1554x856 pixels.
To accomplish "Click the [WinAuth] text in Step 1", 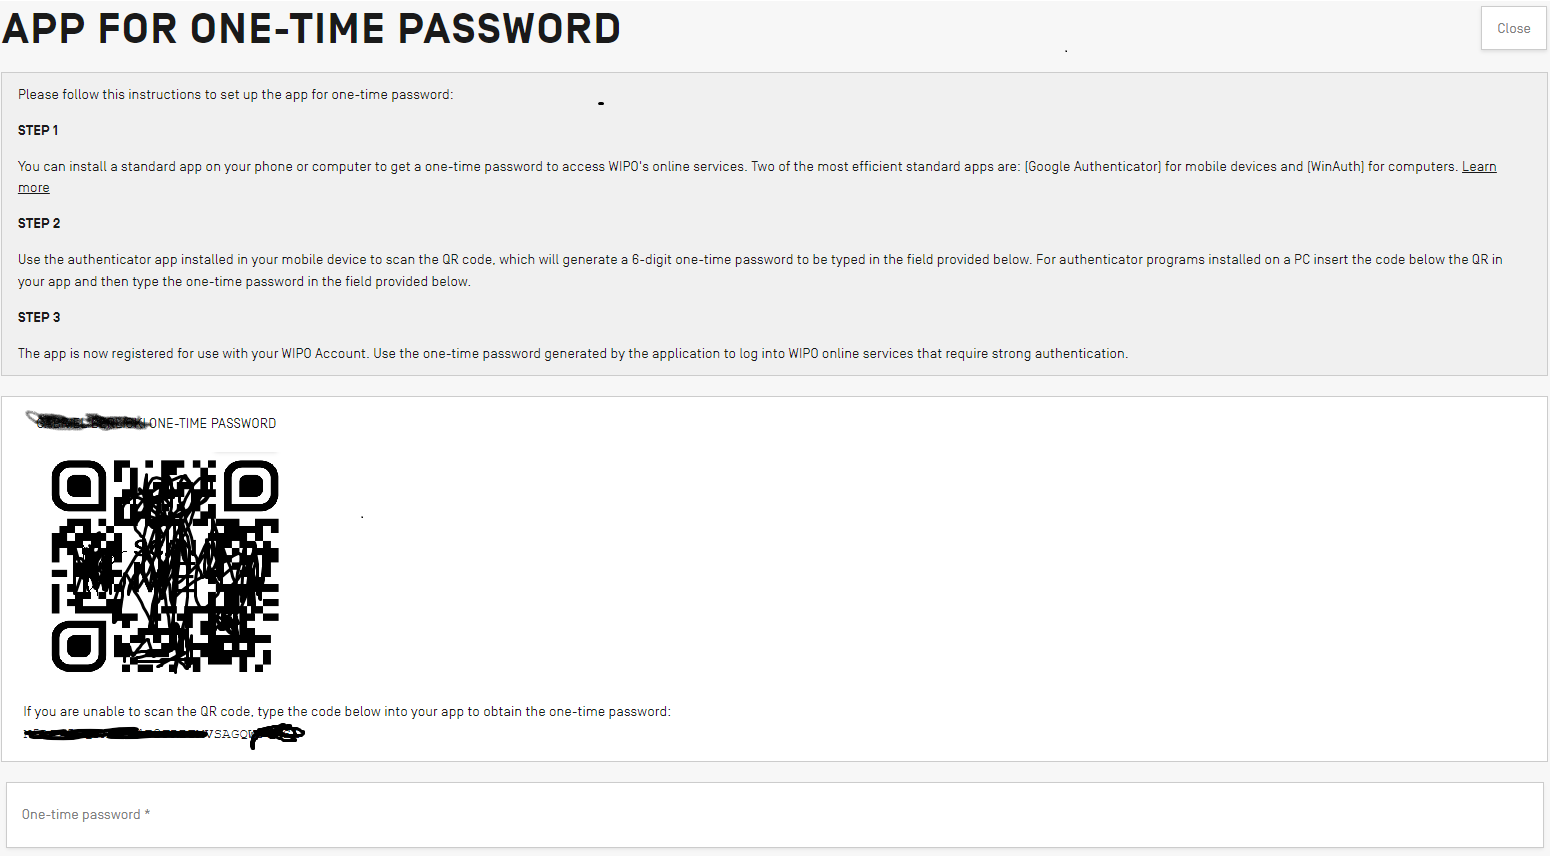I will tap(1335, 167).
